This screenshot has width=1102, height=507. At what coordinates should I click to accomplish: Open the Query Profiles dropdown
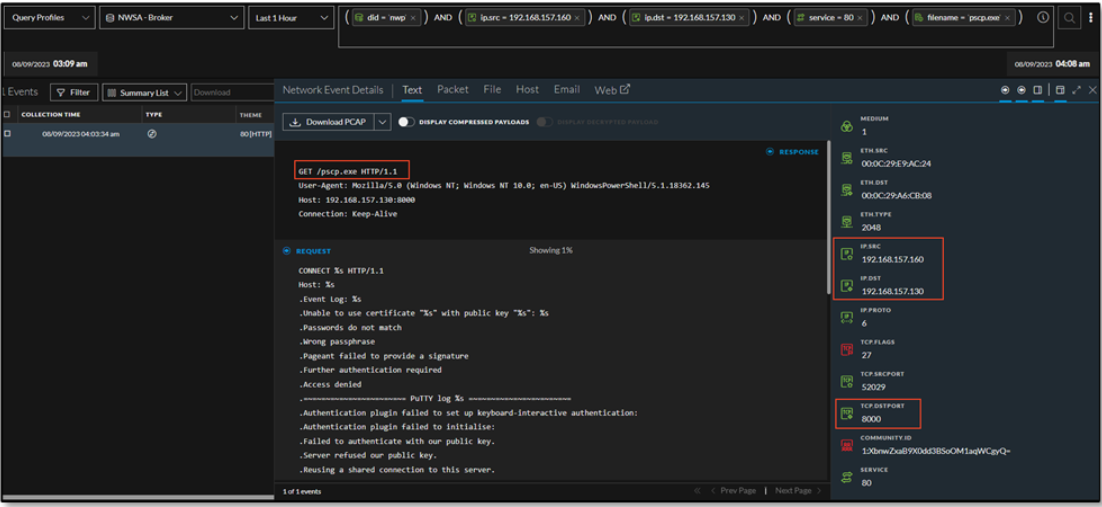49,18
